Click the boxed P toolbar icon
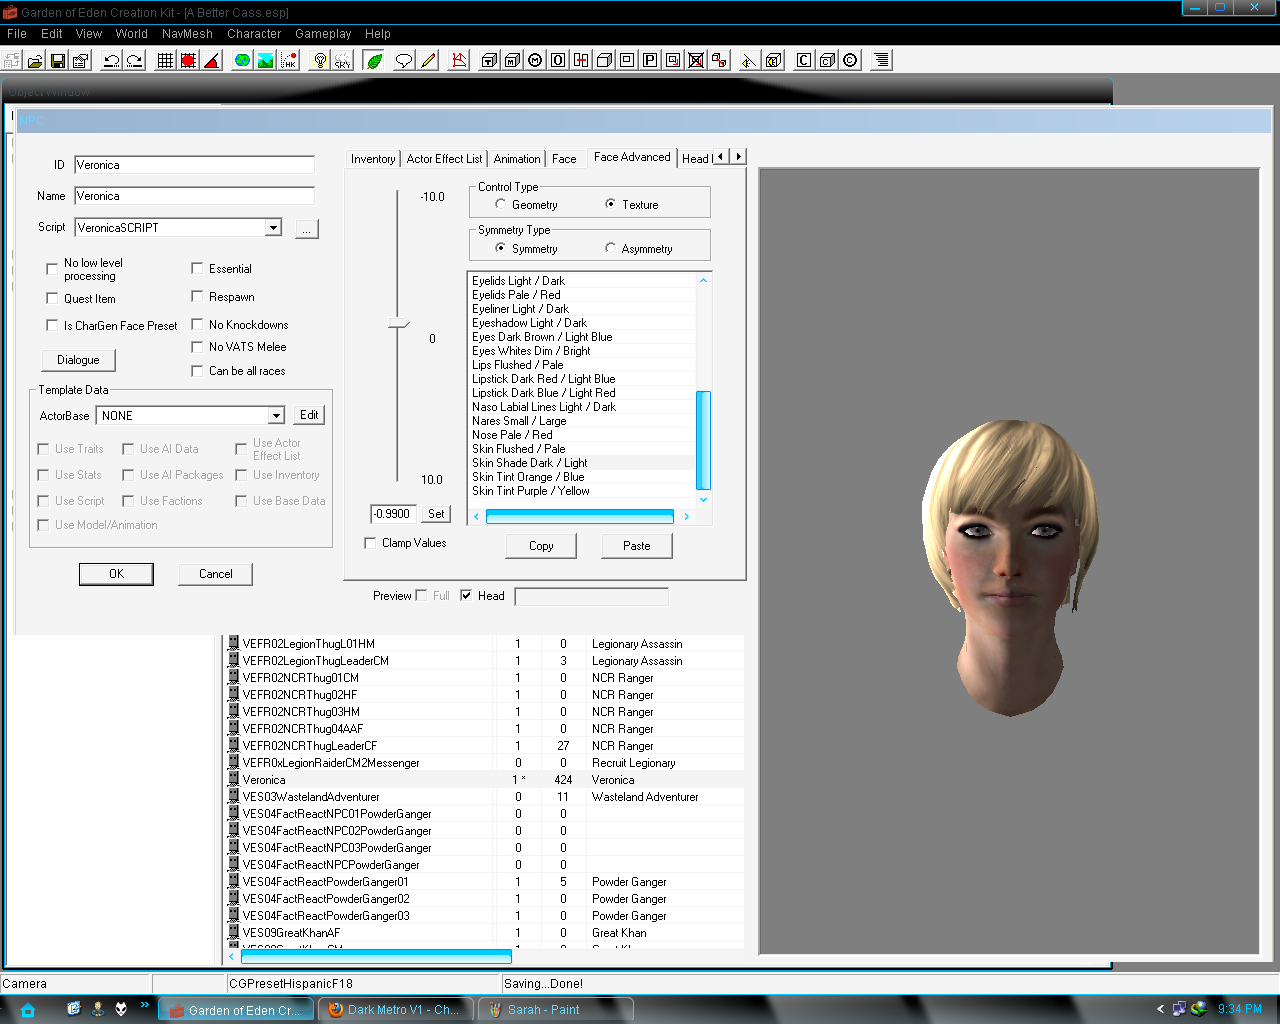Image resolution: width=1280 pixels, height=1024 pixels. click(650, 61)
